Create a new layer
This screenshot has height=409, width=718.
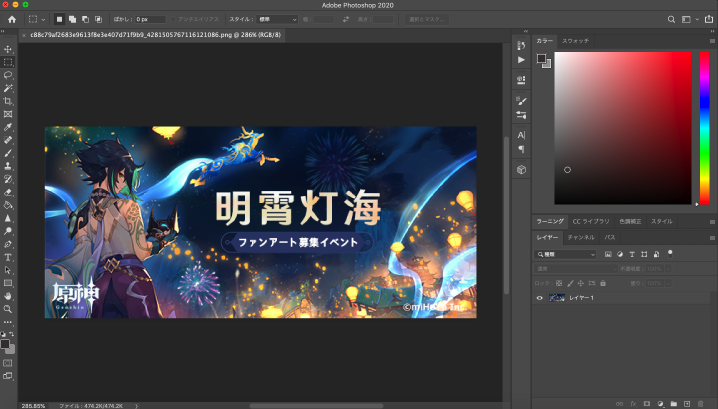pyautogui.click(x=687, y=404)
